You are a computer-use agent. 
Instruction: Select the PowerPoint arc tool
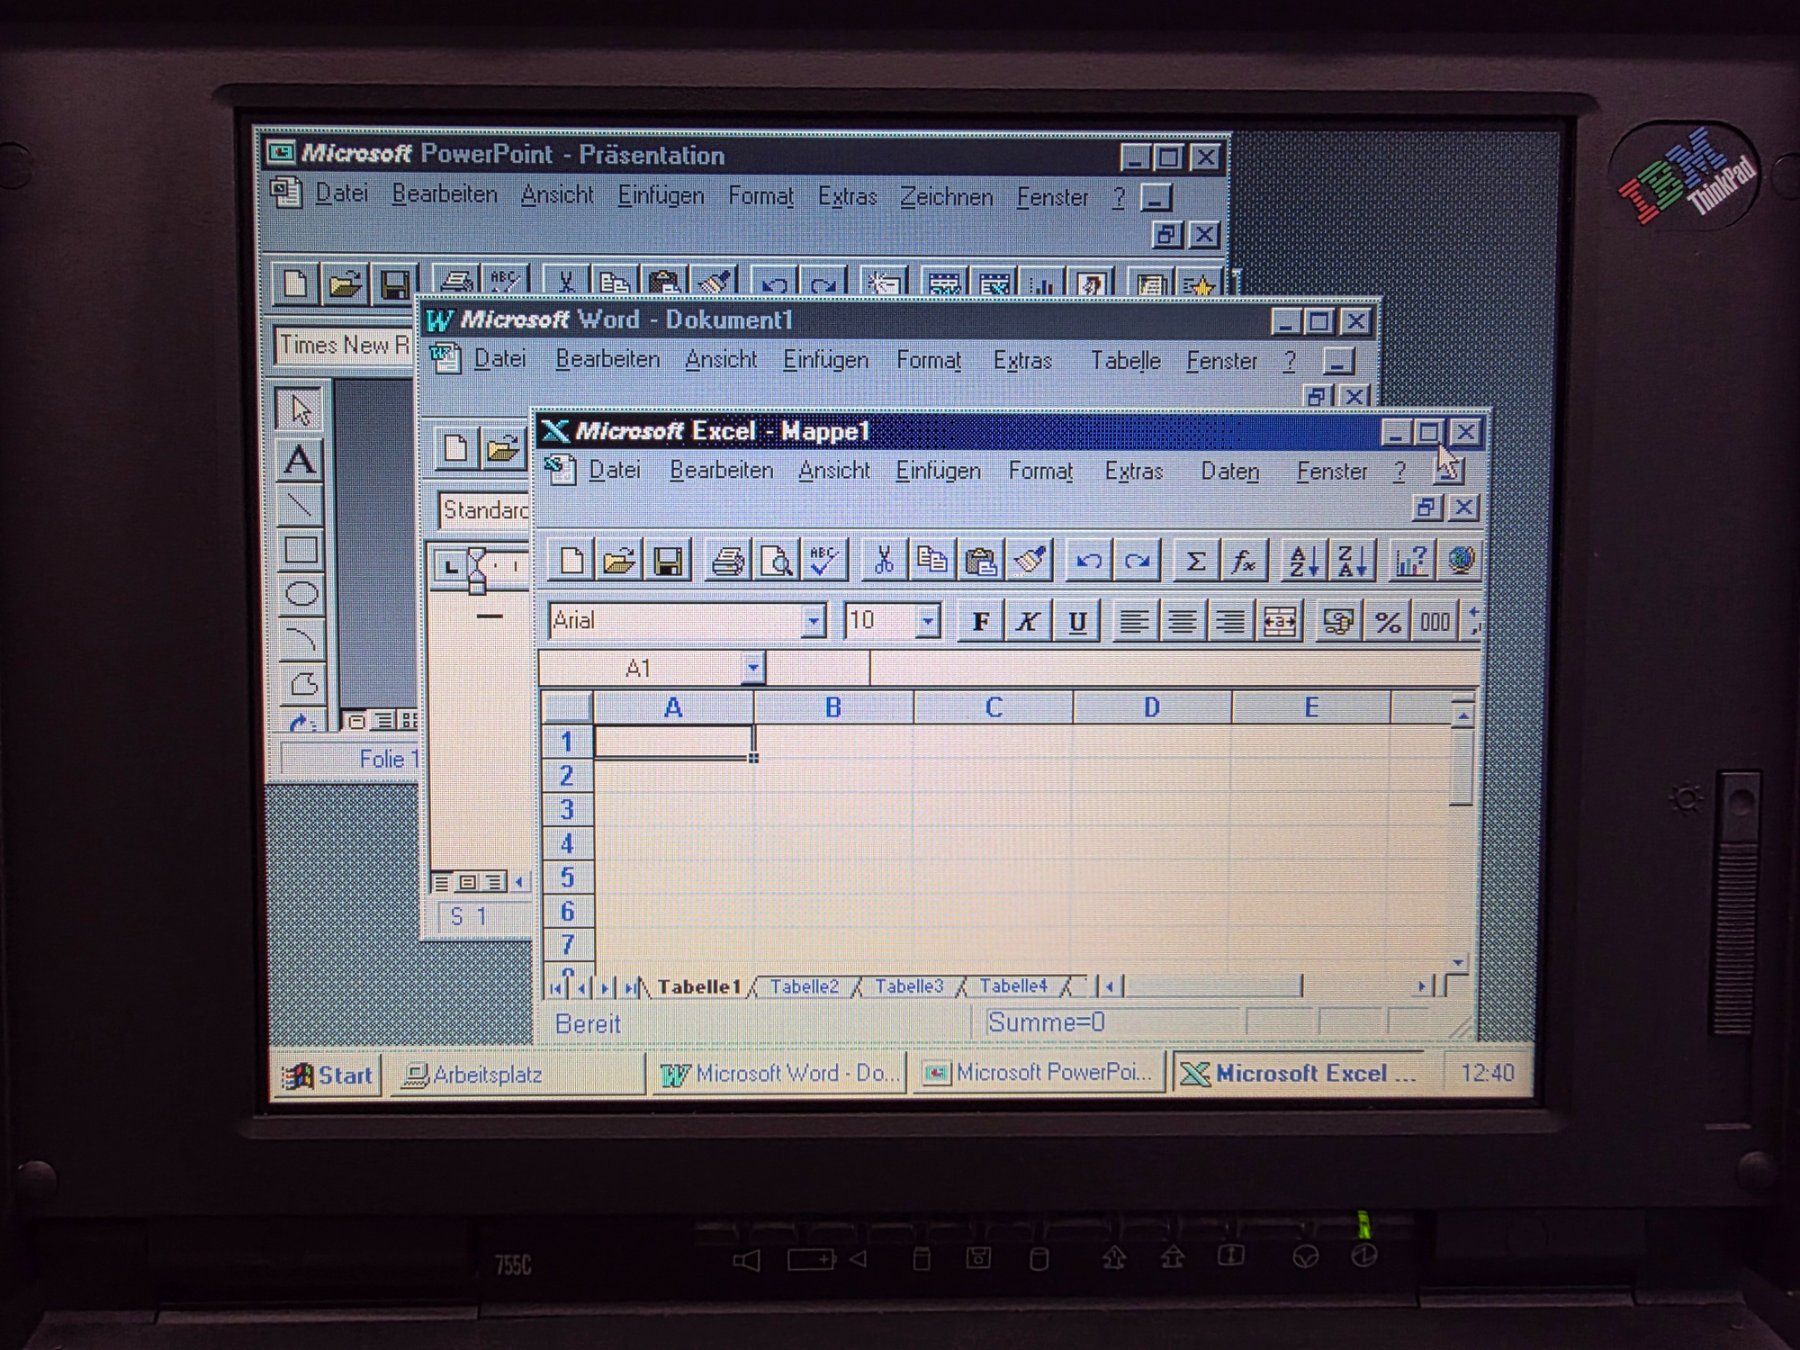tap(301, 638)
